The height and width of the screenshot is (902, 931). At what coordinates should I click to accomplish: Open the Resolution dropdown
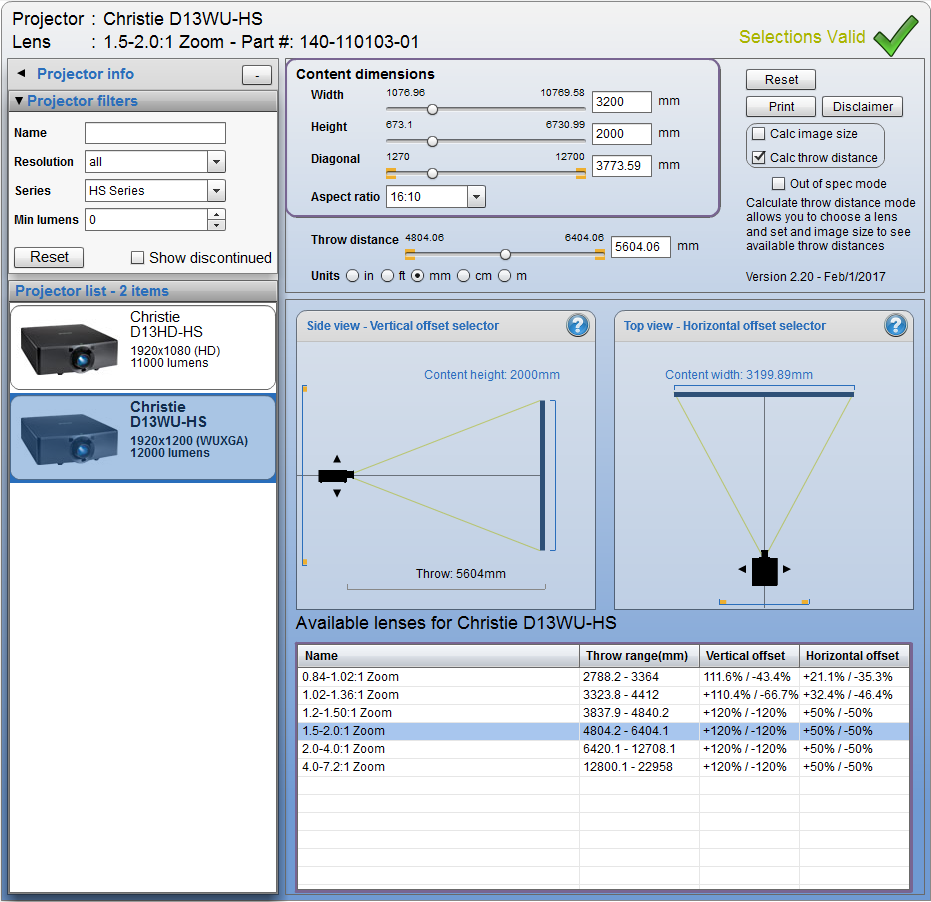click(x=216, y=162)
